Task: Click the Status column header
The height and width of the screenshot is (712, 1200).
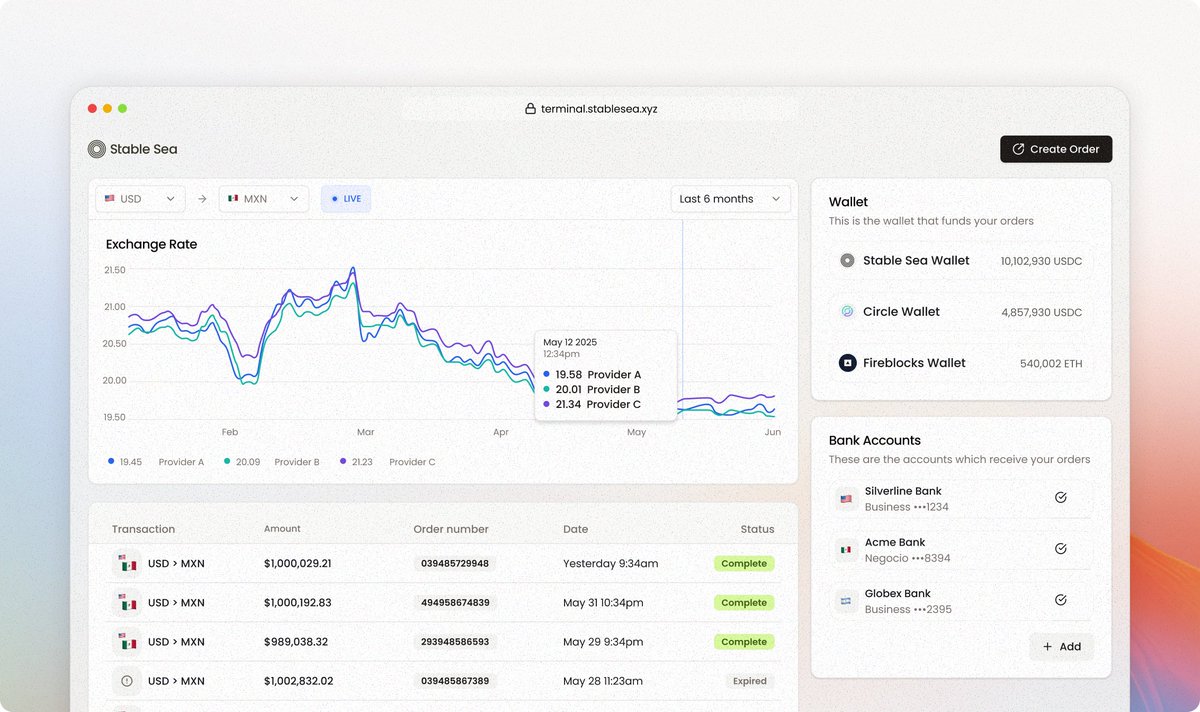Action: [x=757, y=529]
